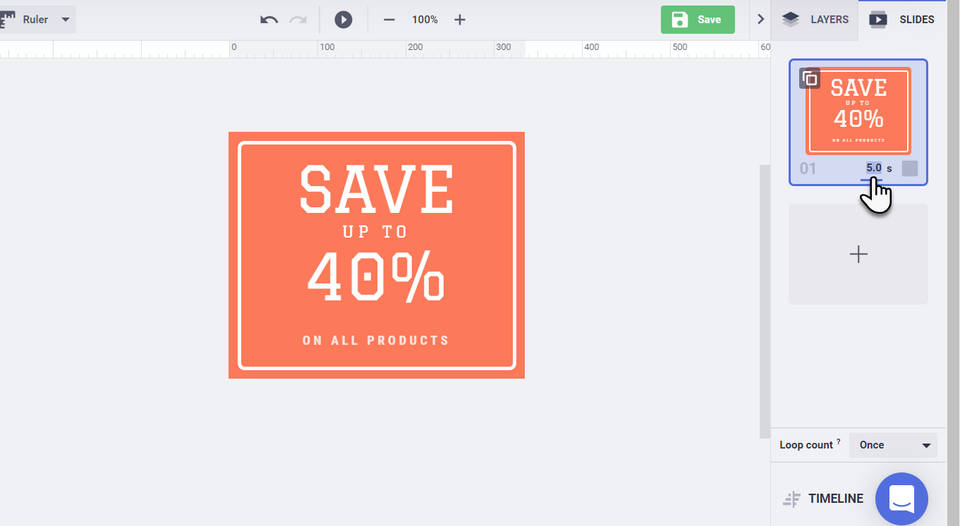The height and width of the screenshot is (526, 960).
Task: Edit the 5.0 s slide duration field
Action: [873, 168]
